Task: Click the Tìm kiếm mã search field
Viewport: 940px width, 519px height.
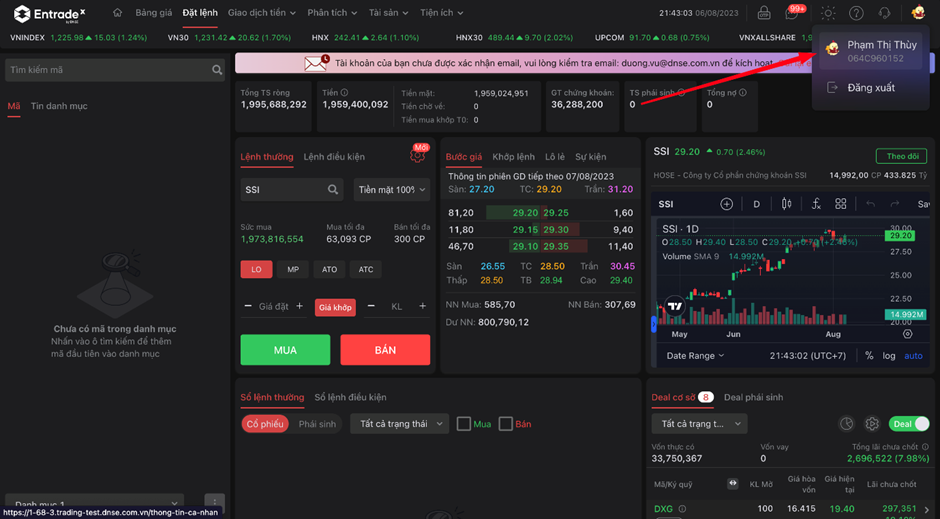Action: click(x=108, y=70)
